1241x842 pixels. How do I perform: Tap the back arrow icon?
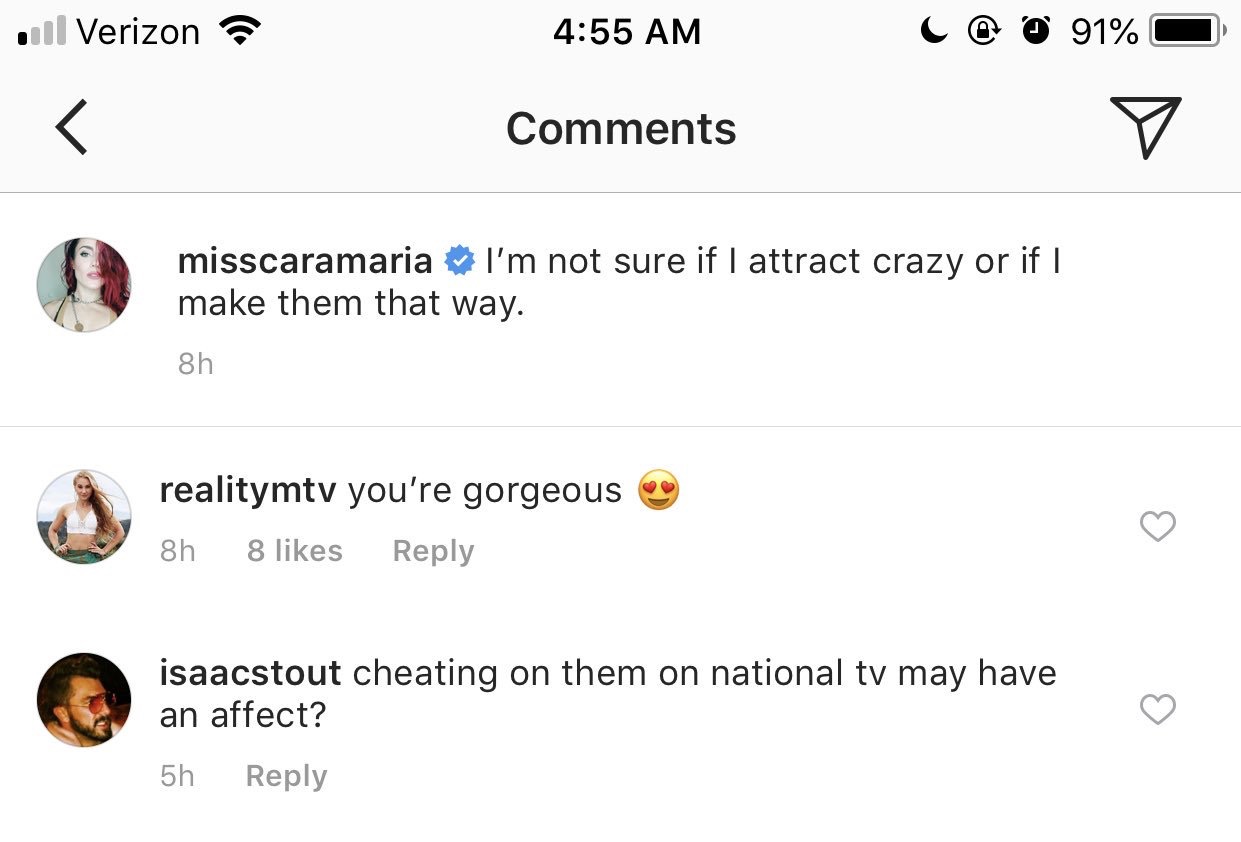point(71,127)
